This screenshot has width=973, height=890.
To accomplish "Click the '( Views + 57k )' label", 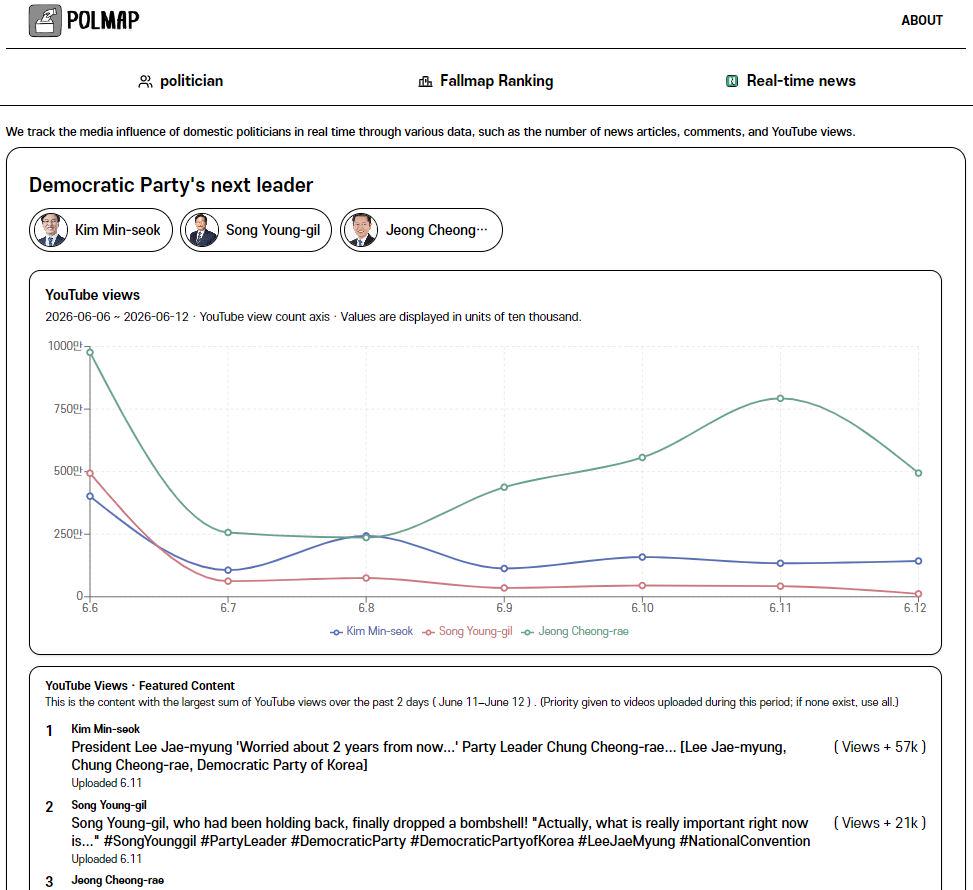I will 880,747.
